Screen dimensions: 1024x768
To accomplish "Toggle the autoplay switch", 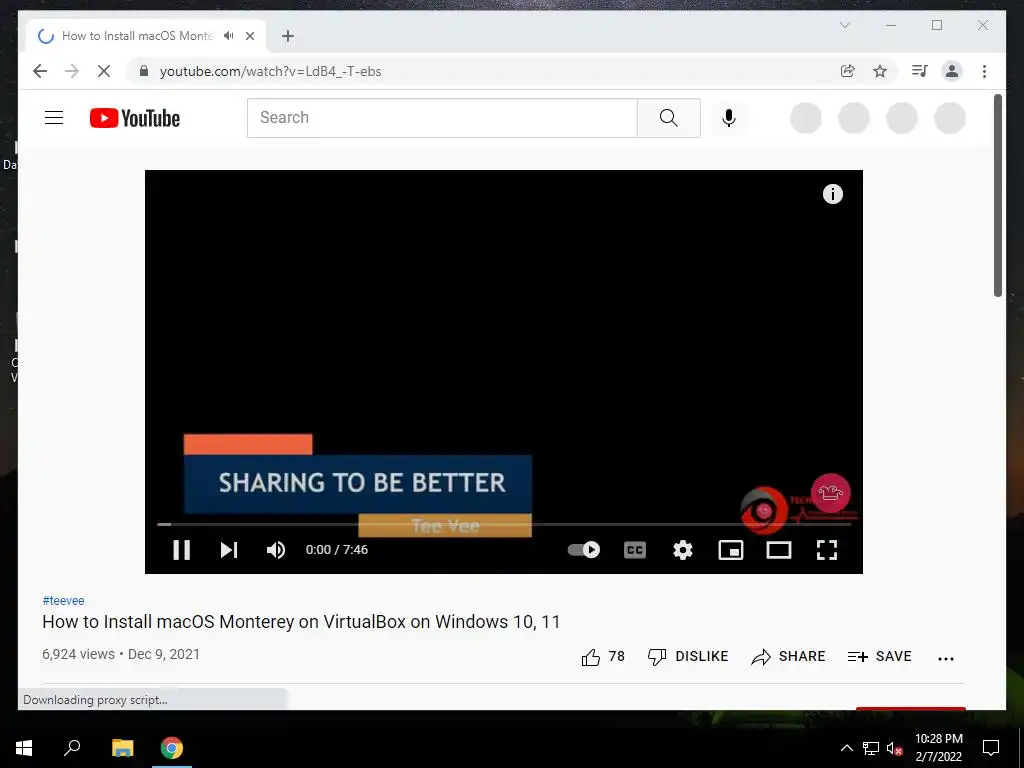I will pyautogui.click(x=584, y=550).
